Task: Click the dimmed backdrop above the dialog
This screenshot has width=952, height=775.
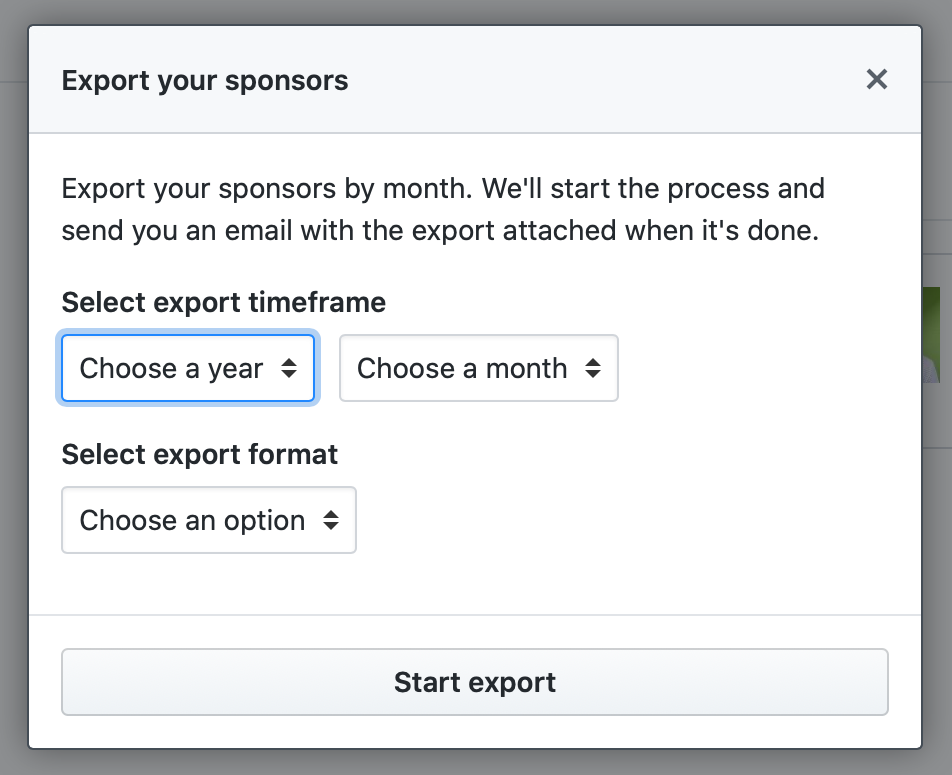Action: (476, 11)
